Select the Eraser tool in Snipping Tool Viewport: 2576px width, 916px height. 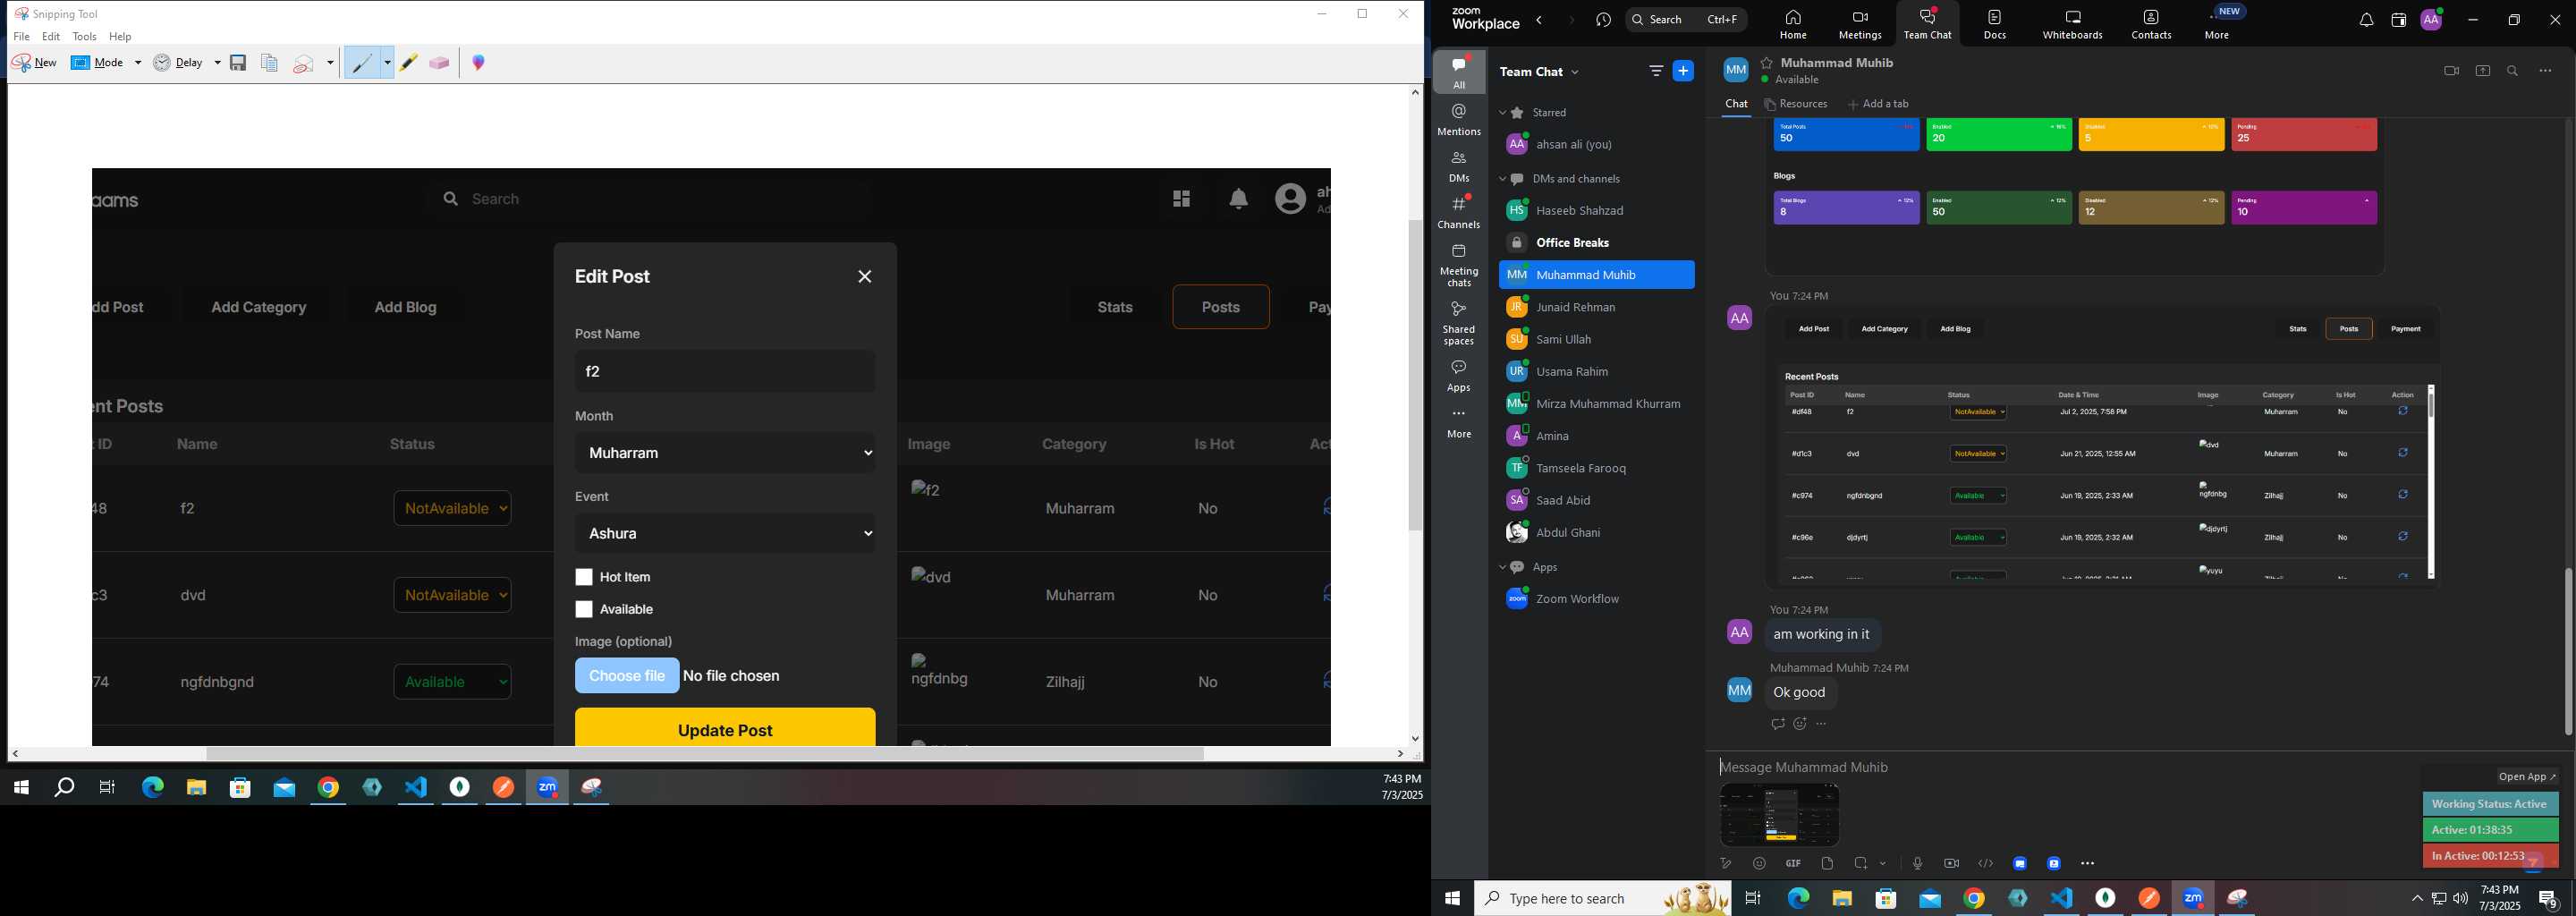point(440,63)
